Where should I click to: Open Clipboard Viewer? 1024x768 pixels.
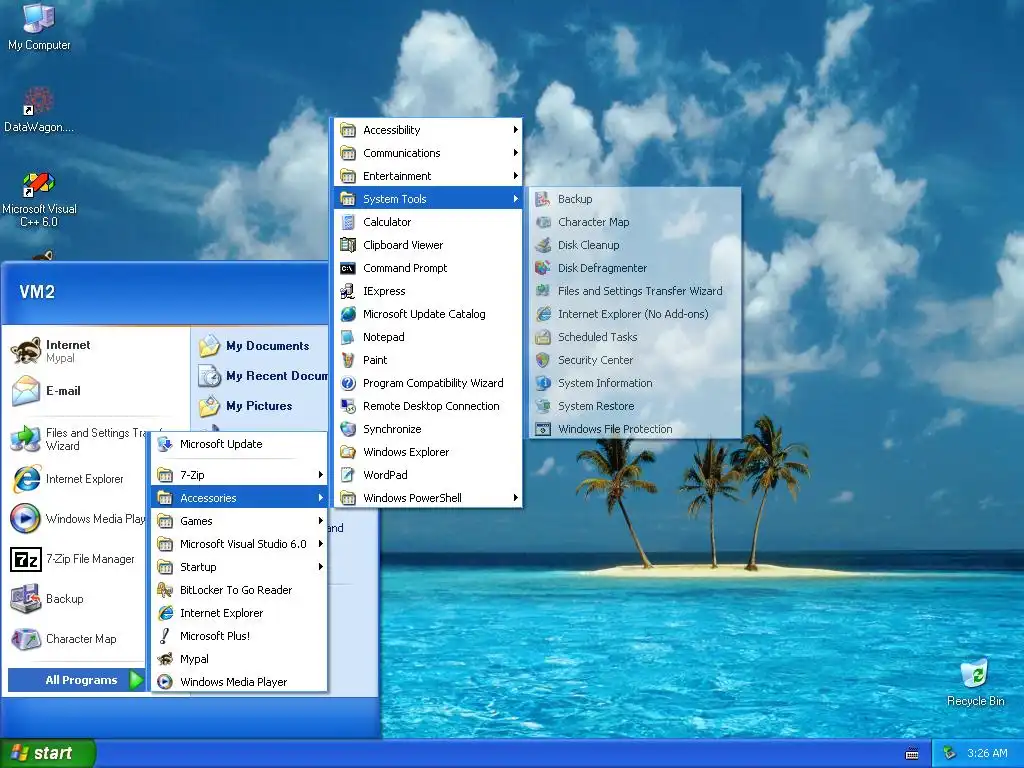pos(428,245)
